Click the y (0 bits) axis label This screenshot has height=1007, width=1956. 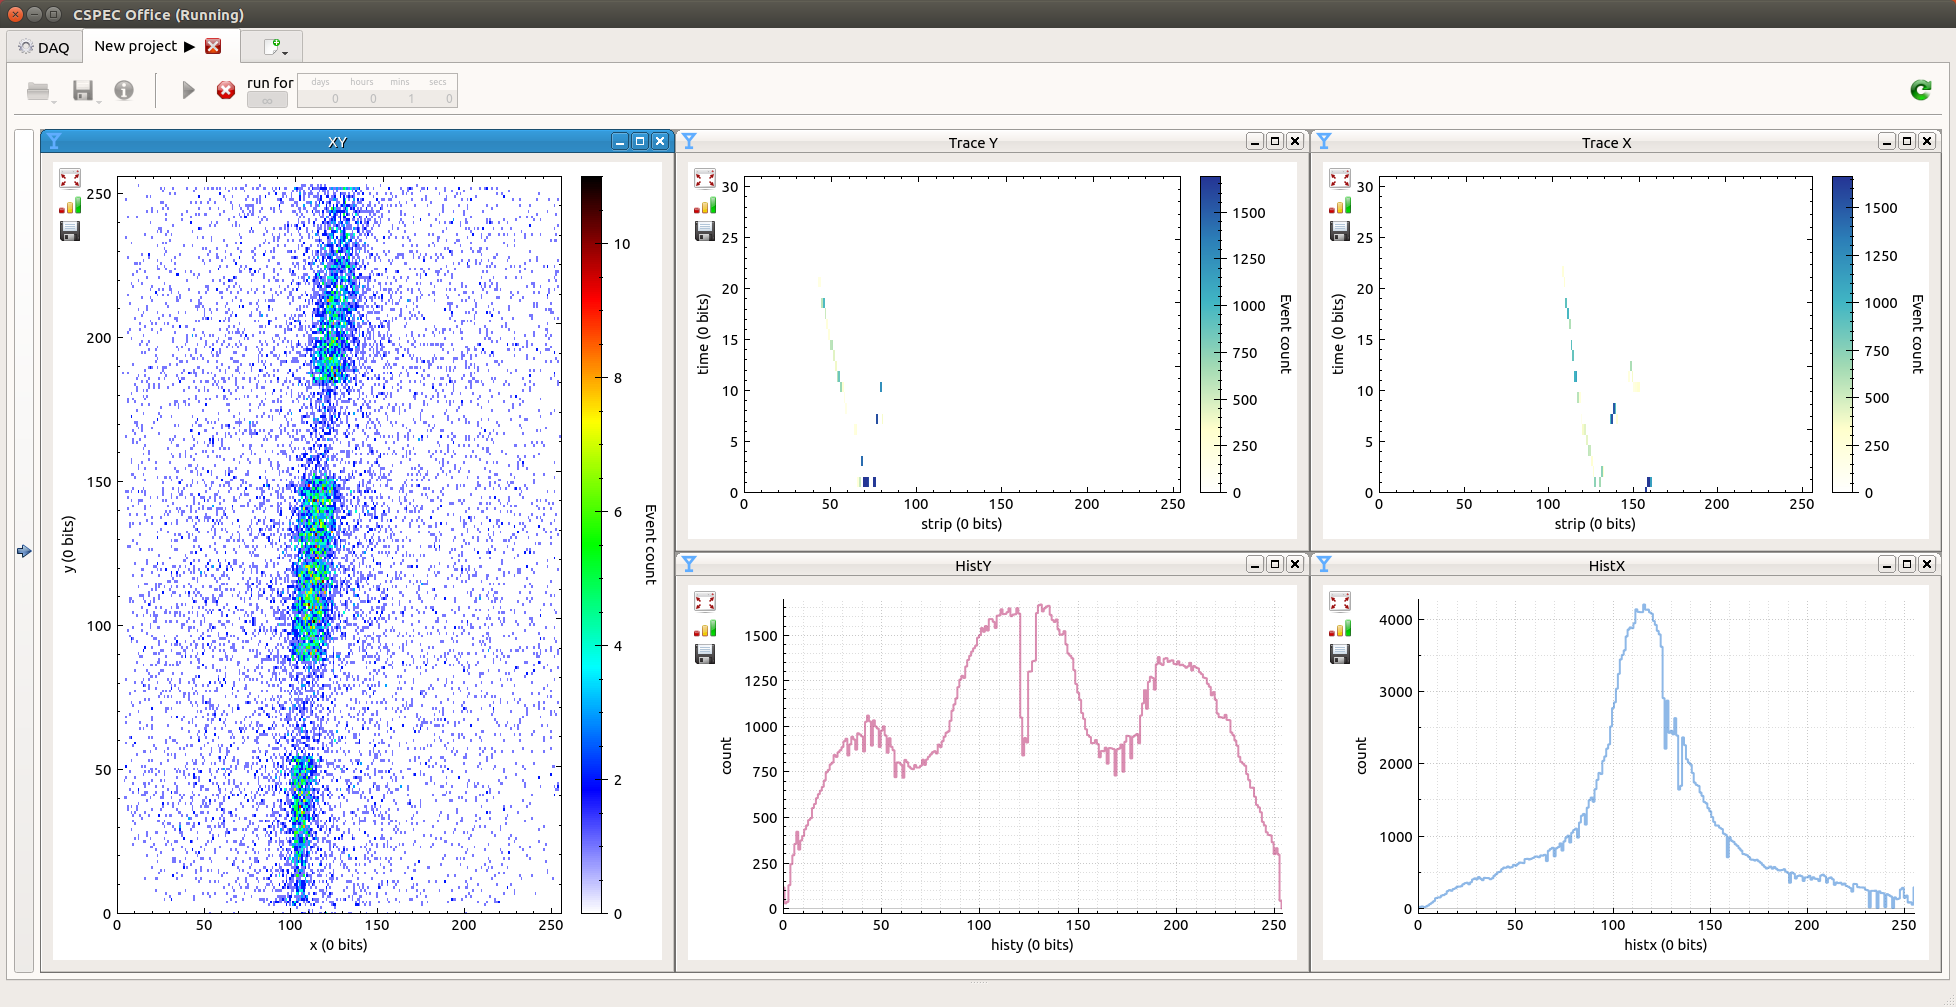pos(68,544)
